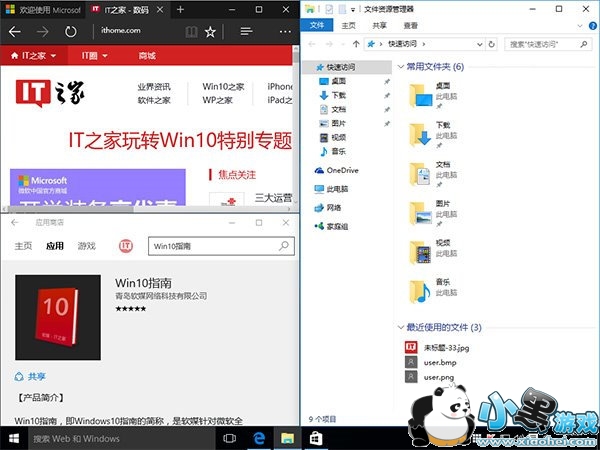
Task: Open address bar history dropdown in Explorer
Action: (479, 44)
